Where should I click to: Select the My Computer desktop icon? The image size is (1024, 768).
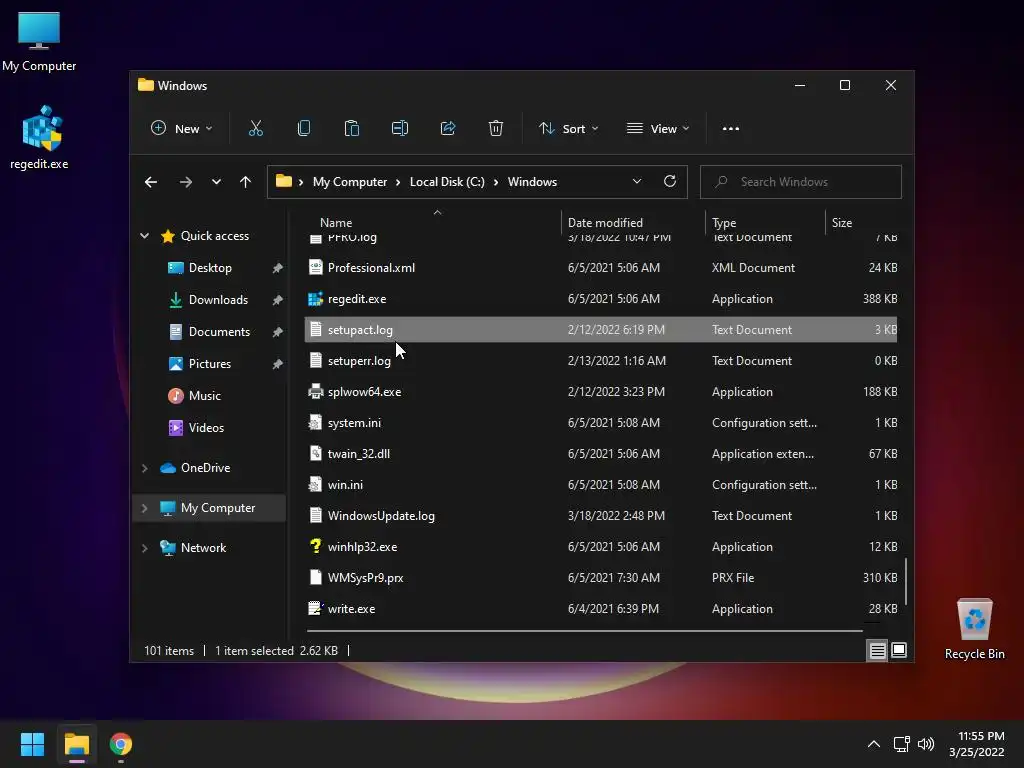(39, 40)
